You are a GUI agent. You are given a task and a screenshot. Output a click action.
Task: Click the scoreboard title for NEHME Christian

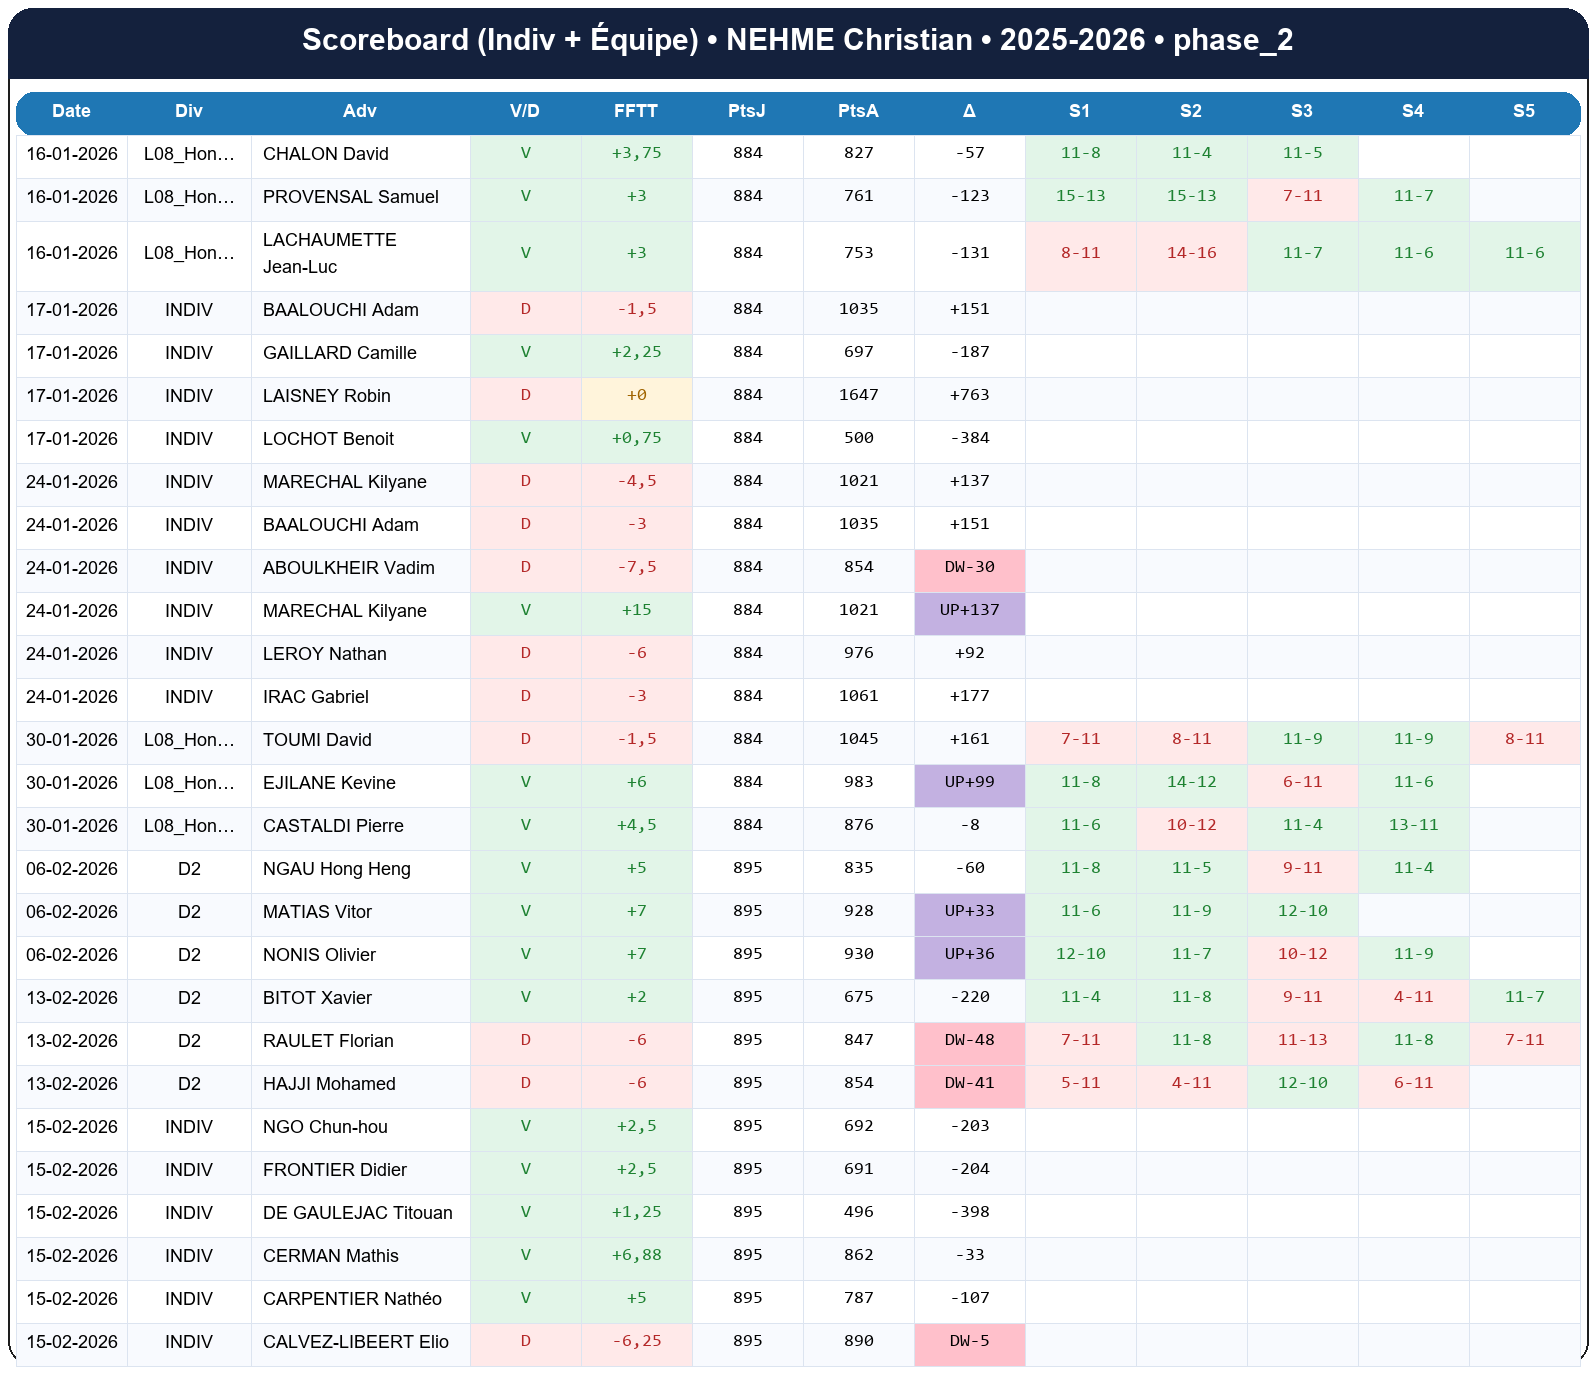(x=797, y=40)
